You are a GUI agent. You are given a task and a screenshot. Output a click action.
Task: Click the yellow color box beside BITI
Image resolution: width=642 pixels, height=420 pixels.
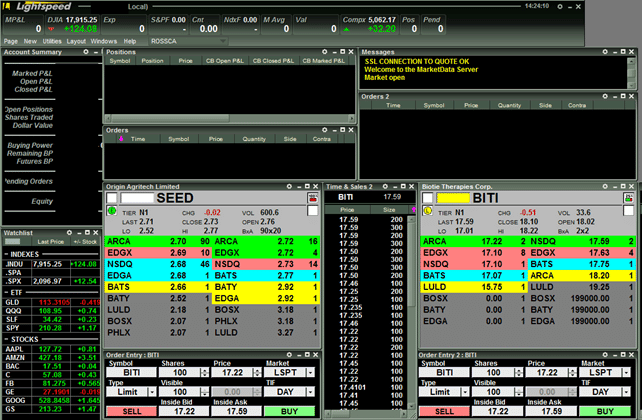coord(452,199)
